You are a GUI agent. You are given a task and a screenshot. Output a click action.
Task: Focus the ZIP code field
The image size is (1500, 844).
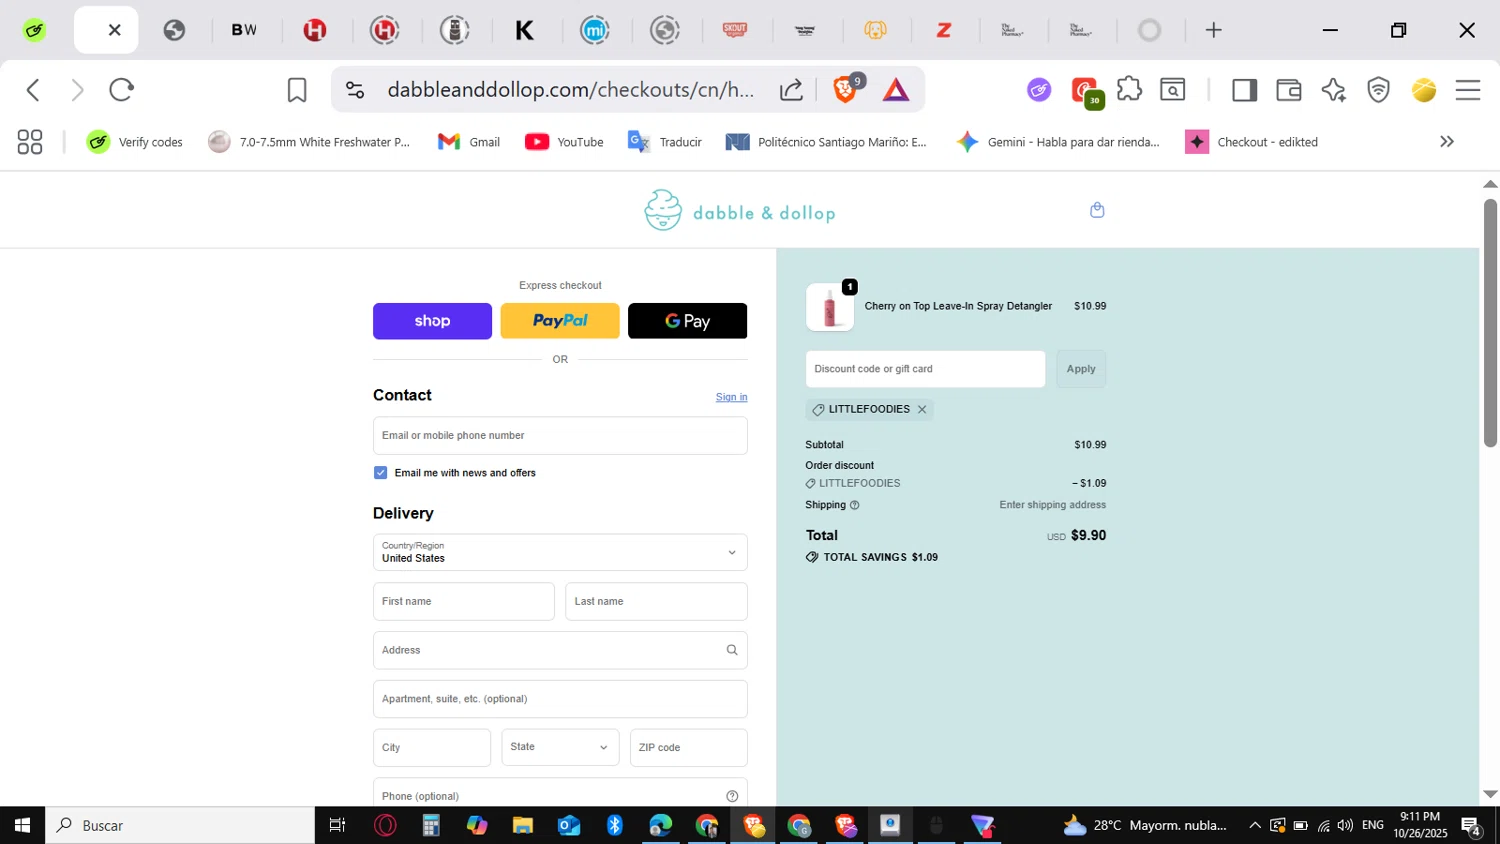[x=689, y=747]
